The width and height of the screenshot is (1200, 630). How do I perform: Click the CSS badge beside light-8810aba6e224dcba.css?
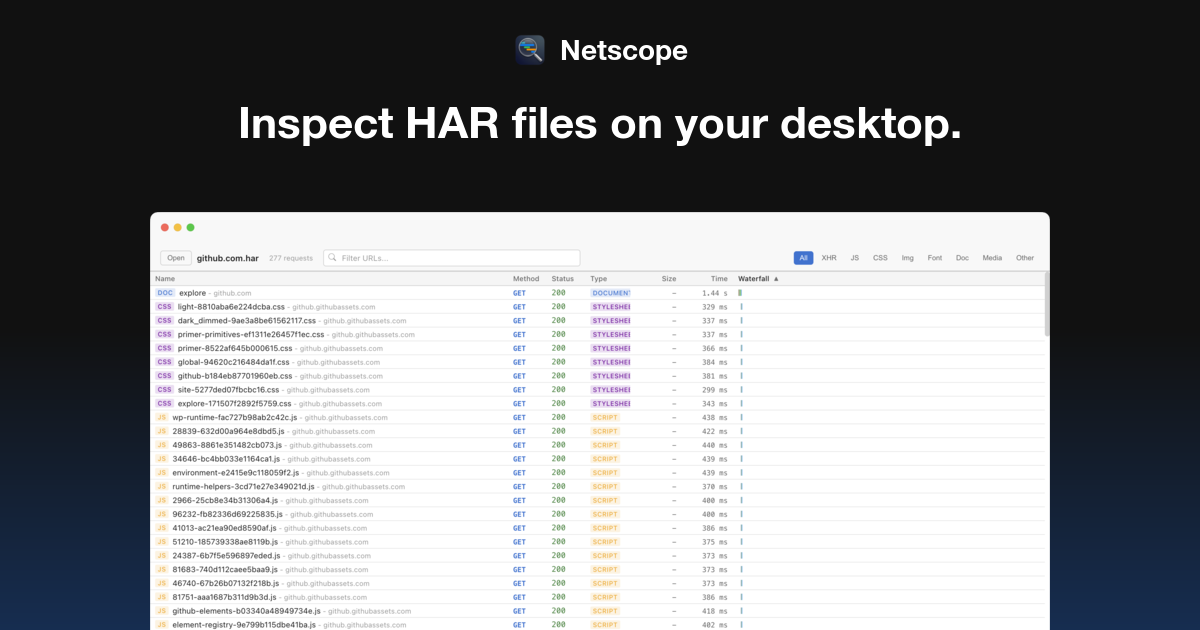pyautogui.click(x=164, y=306)
